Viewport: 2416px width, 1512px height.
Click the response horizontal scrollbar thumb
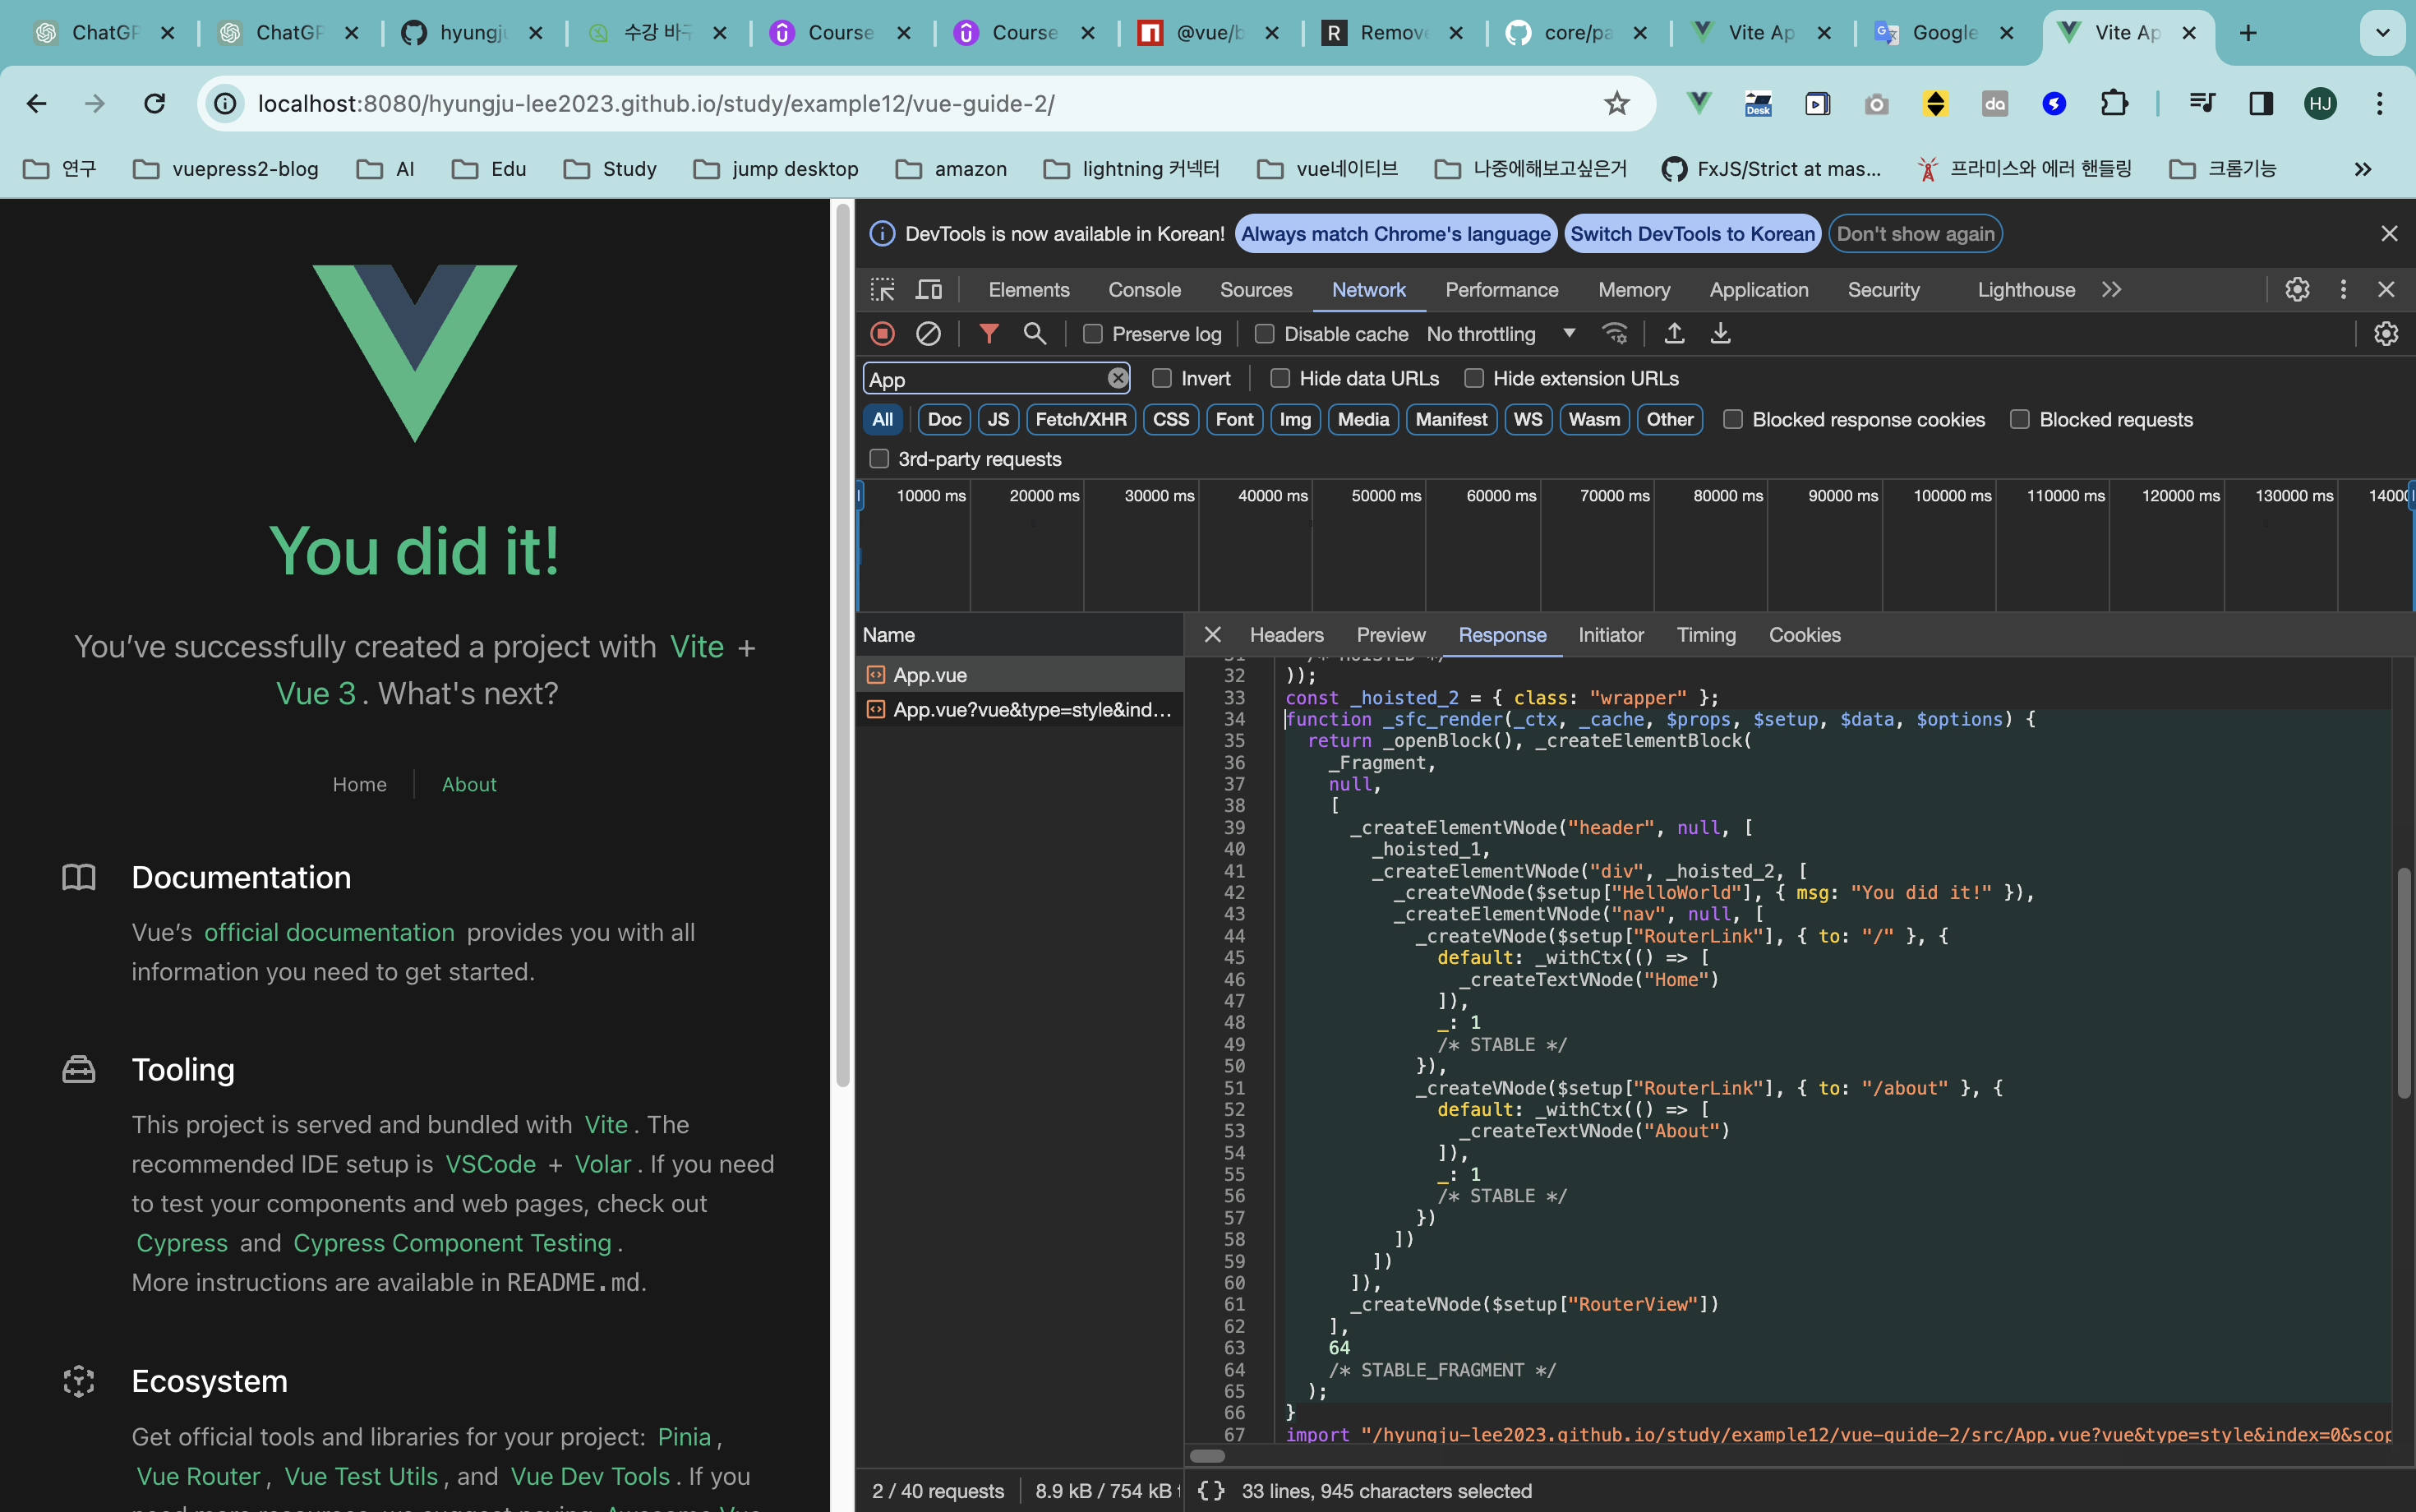(x=1207, y=1456)
